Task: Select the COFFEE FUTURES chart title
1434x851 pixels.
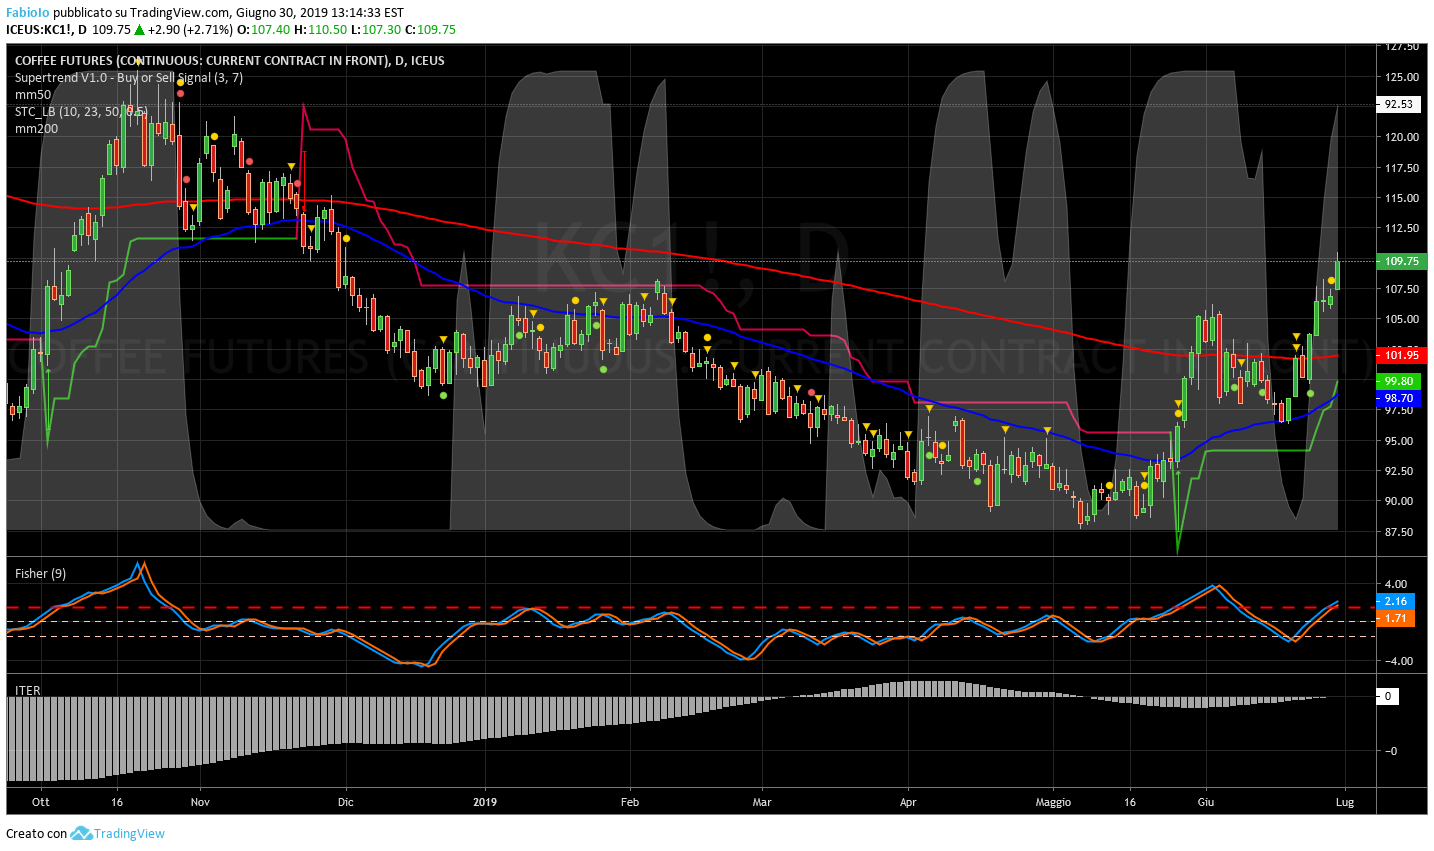Action: (x=230, y=60)
